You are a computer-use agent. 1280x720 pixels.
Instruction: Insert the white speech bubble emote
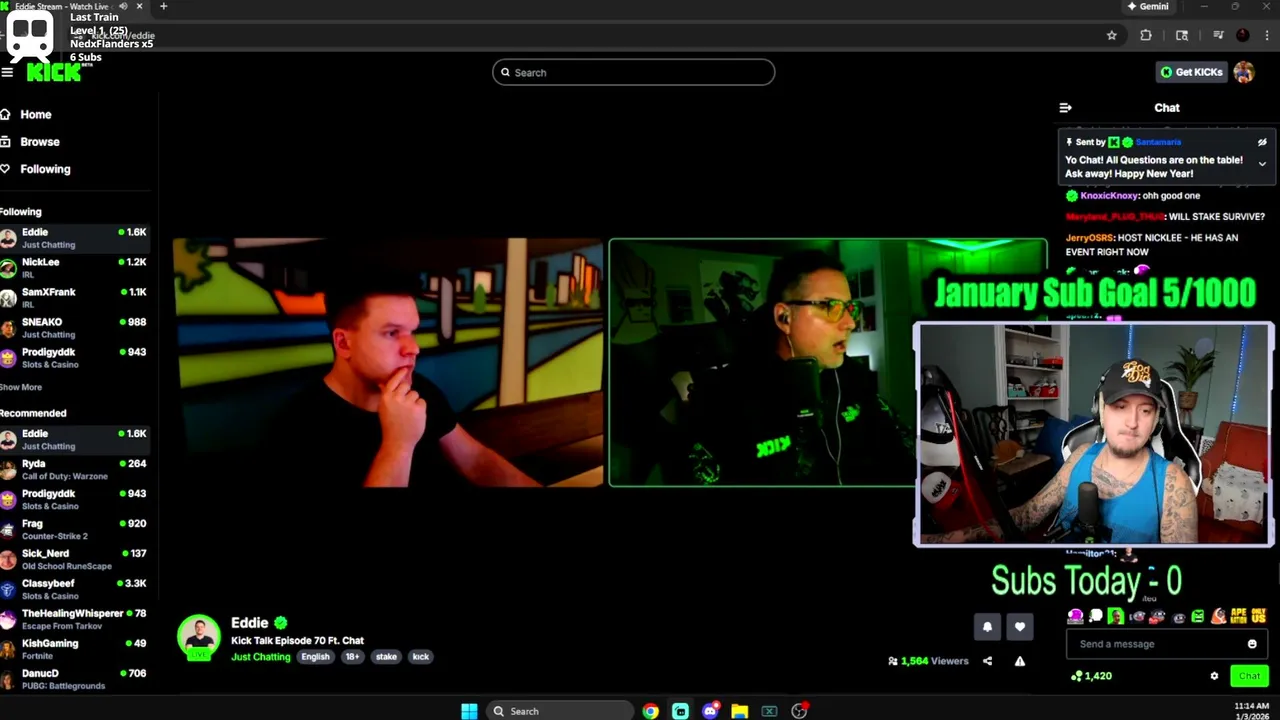(1095, 616)
